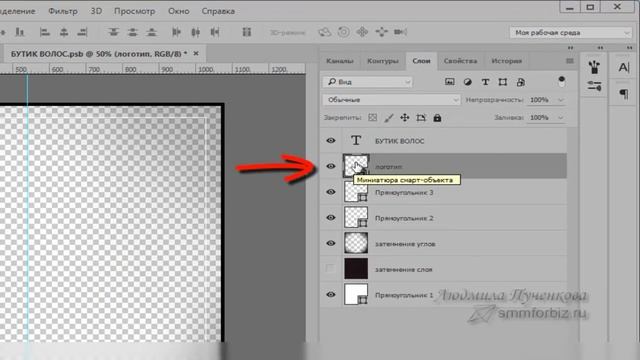Filter layers by smart objects icon
The width and height of the screenshot is (640, 360).
point(520,82)
